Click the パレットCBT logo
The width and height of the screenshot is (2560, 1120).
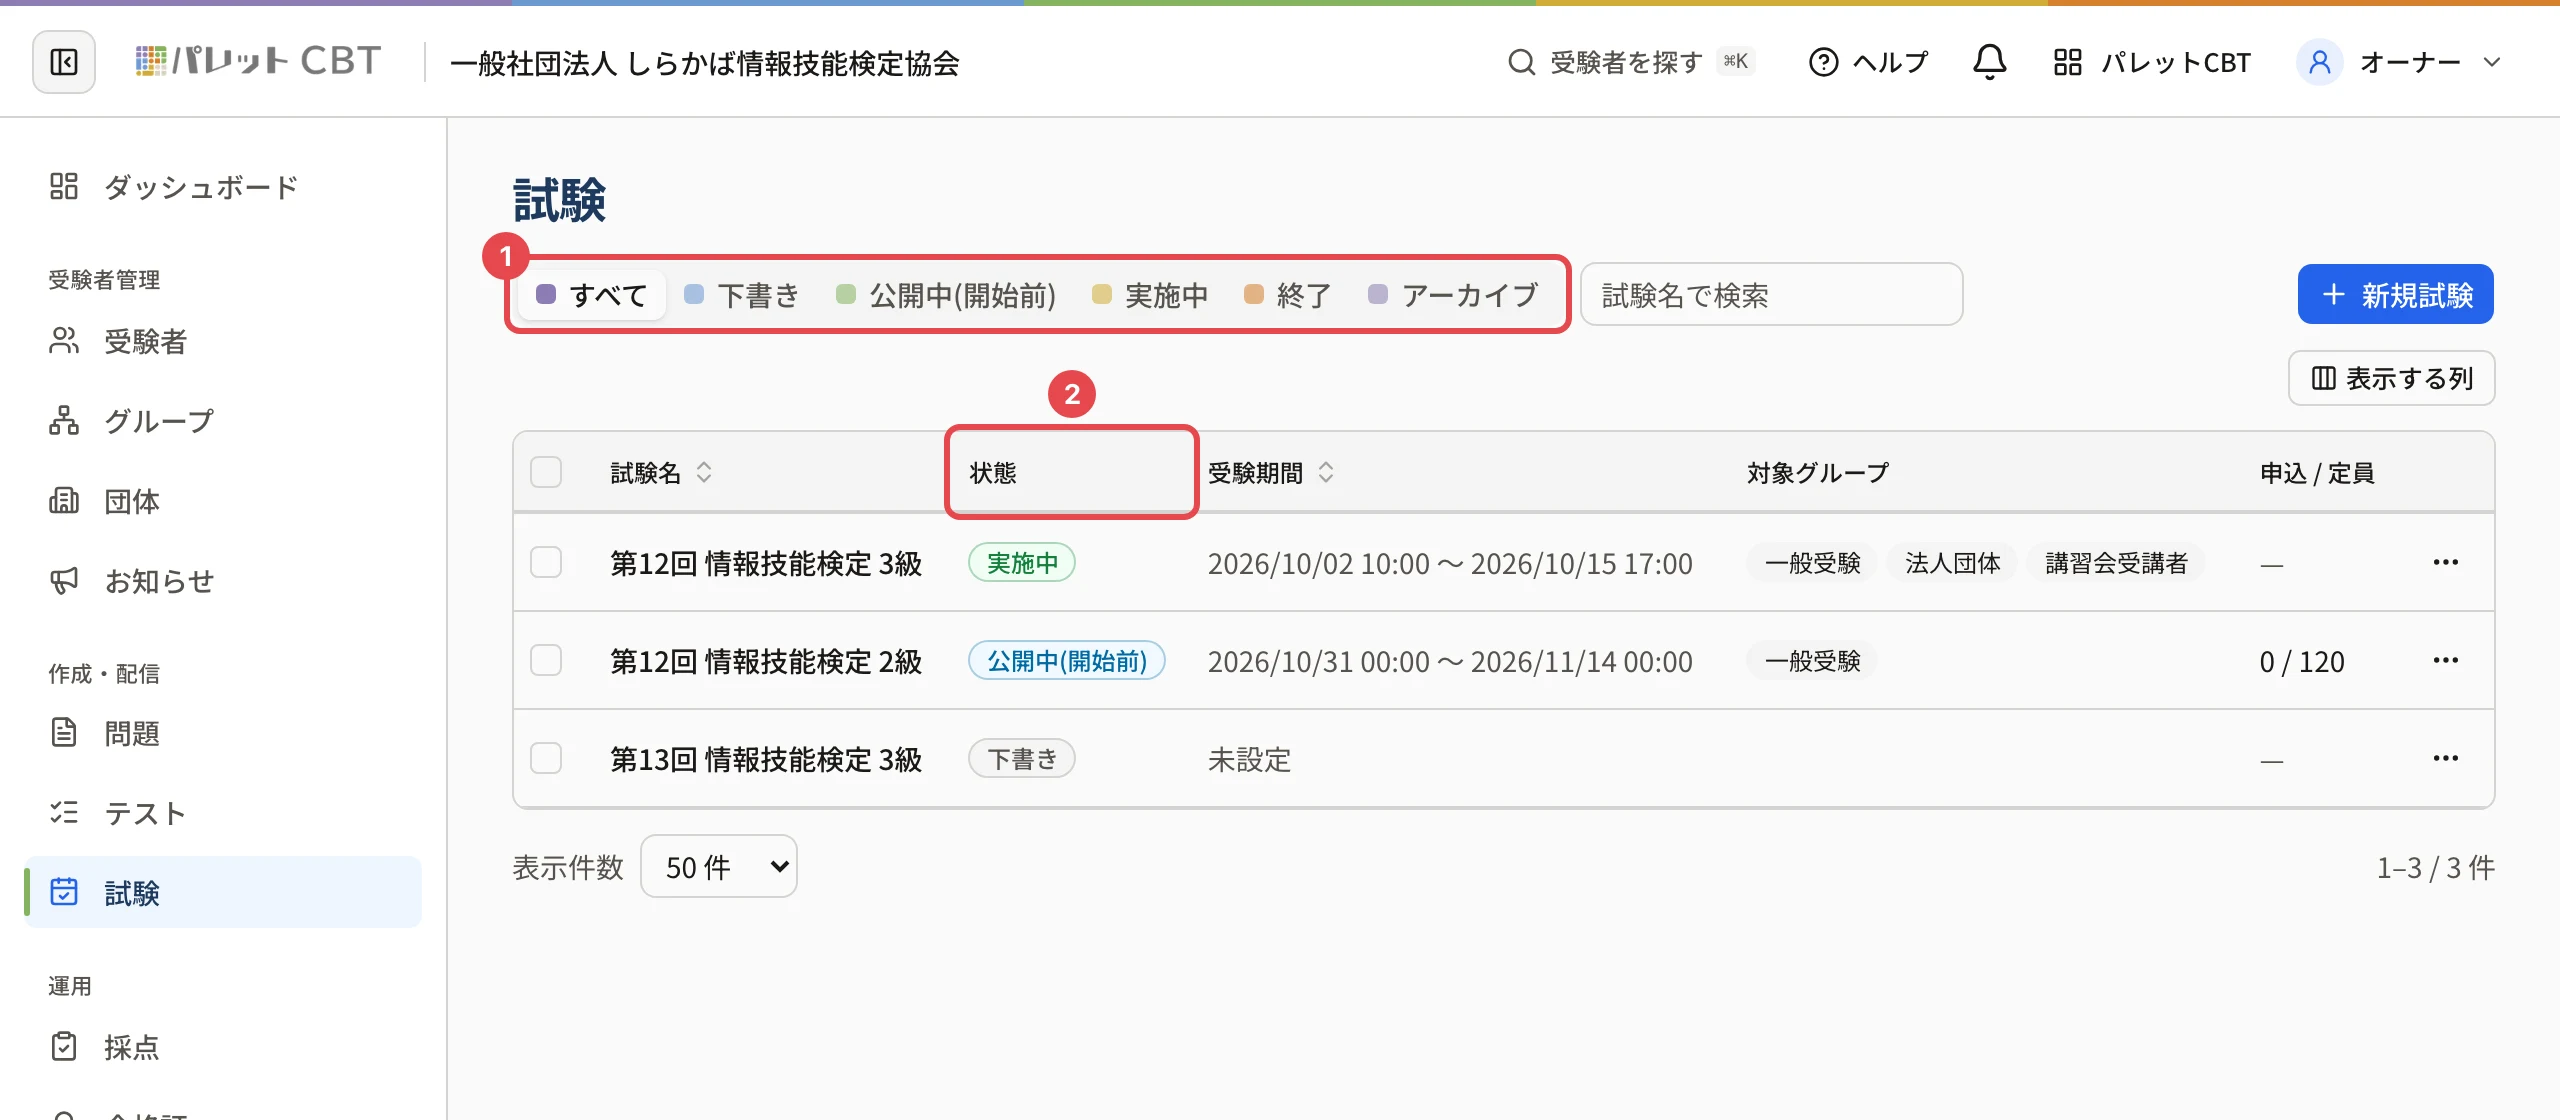tap(258, 62)
